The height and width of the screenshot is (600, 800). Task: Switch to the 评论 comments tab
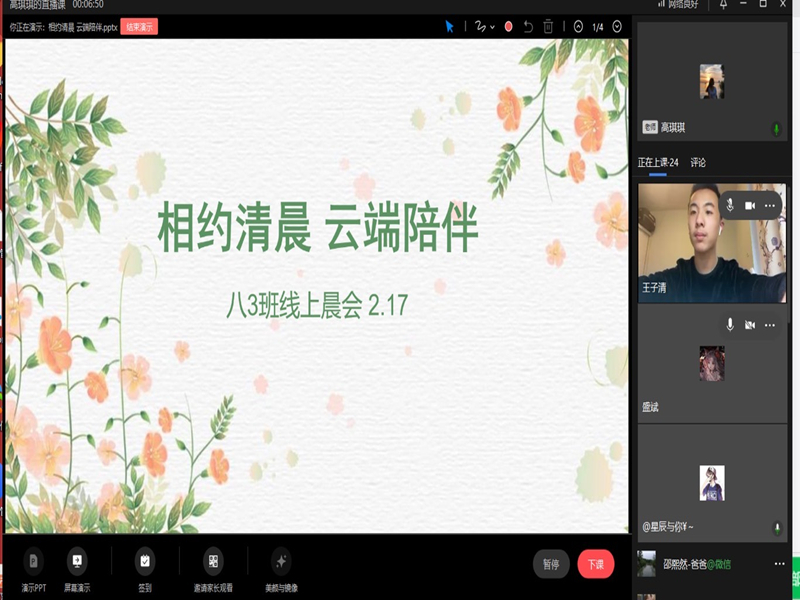(x=698, y=162)
